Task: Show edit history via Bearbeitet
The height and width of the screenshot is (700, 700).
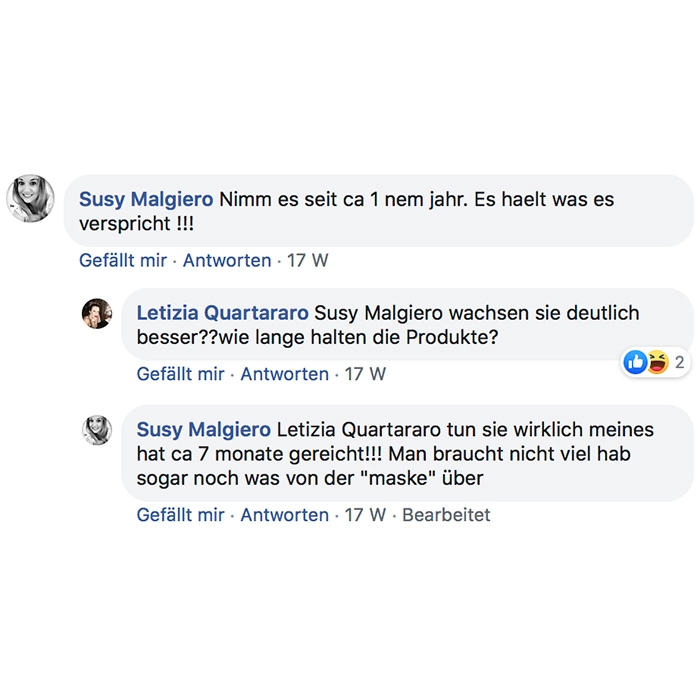Action: pos(446,516)
